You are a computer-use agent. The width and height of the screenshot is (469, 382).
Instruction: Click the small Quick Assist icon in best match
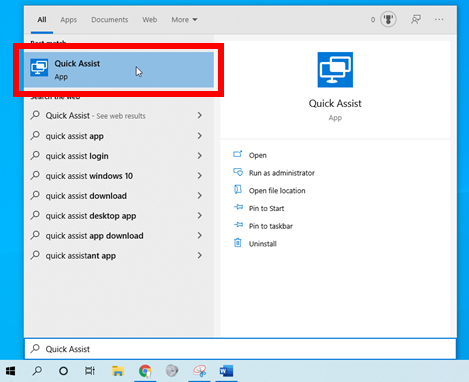(39, 68)
